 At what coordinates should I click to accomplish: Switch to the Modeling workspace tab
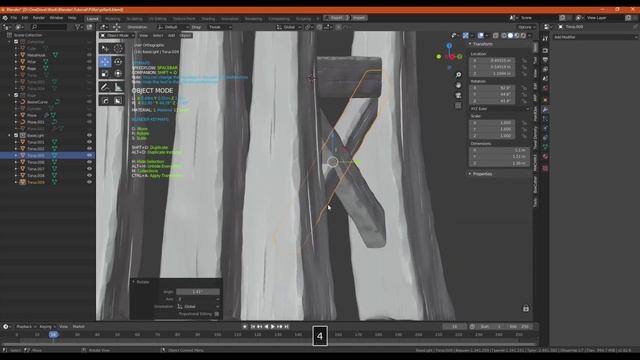(113, 19)
